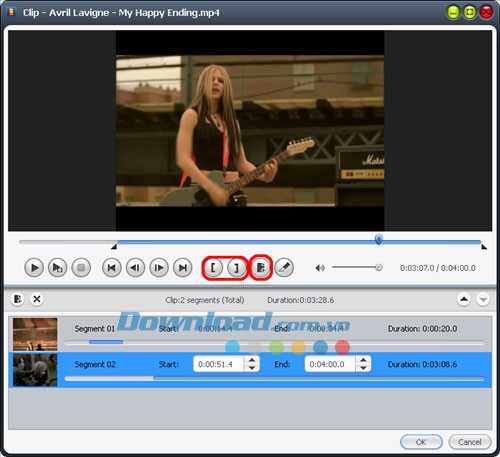Image resolution: width=500 pixels, height=457 pixels.
Task: Click Segment 01 Duration: 0:00:20.0
Action: [x=422, y=329]
